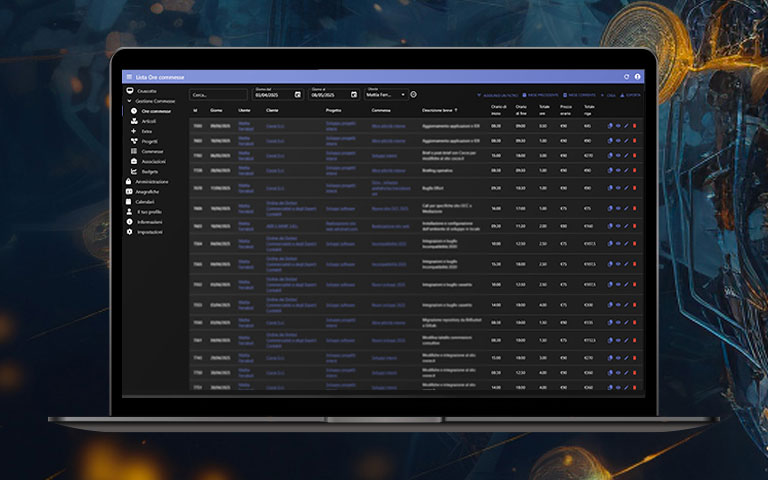Edit the Bugfix Effort row
This screenshot has width=768, height=480.
[626, 188]
